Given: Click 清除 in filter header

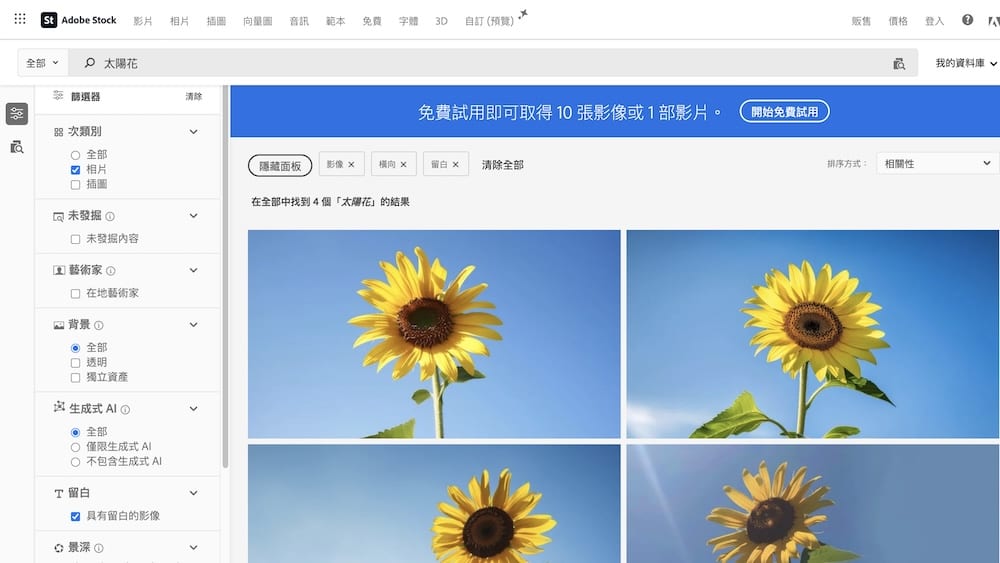Looking at the screenshot, I should coord(194,97).
